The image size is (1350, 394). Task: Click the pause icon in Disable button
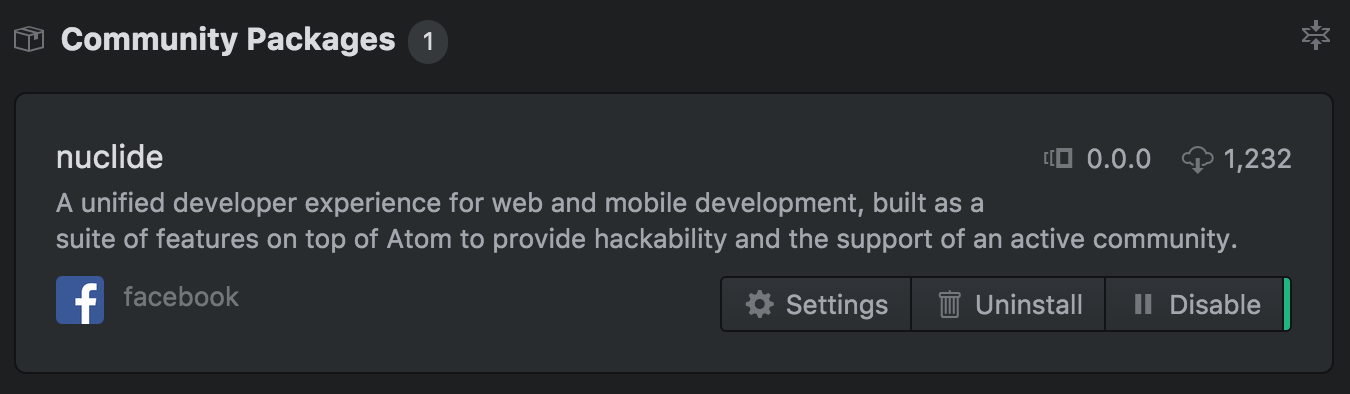[x=1144, y=304]
